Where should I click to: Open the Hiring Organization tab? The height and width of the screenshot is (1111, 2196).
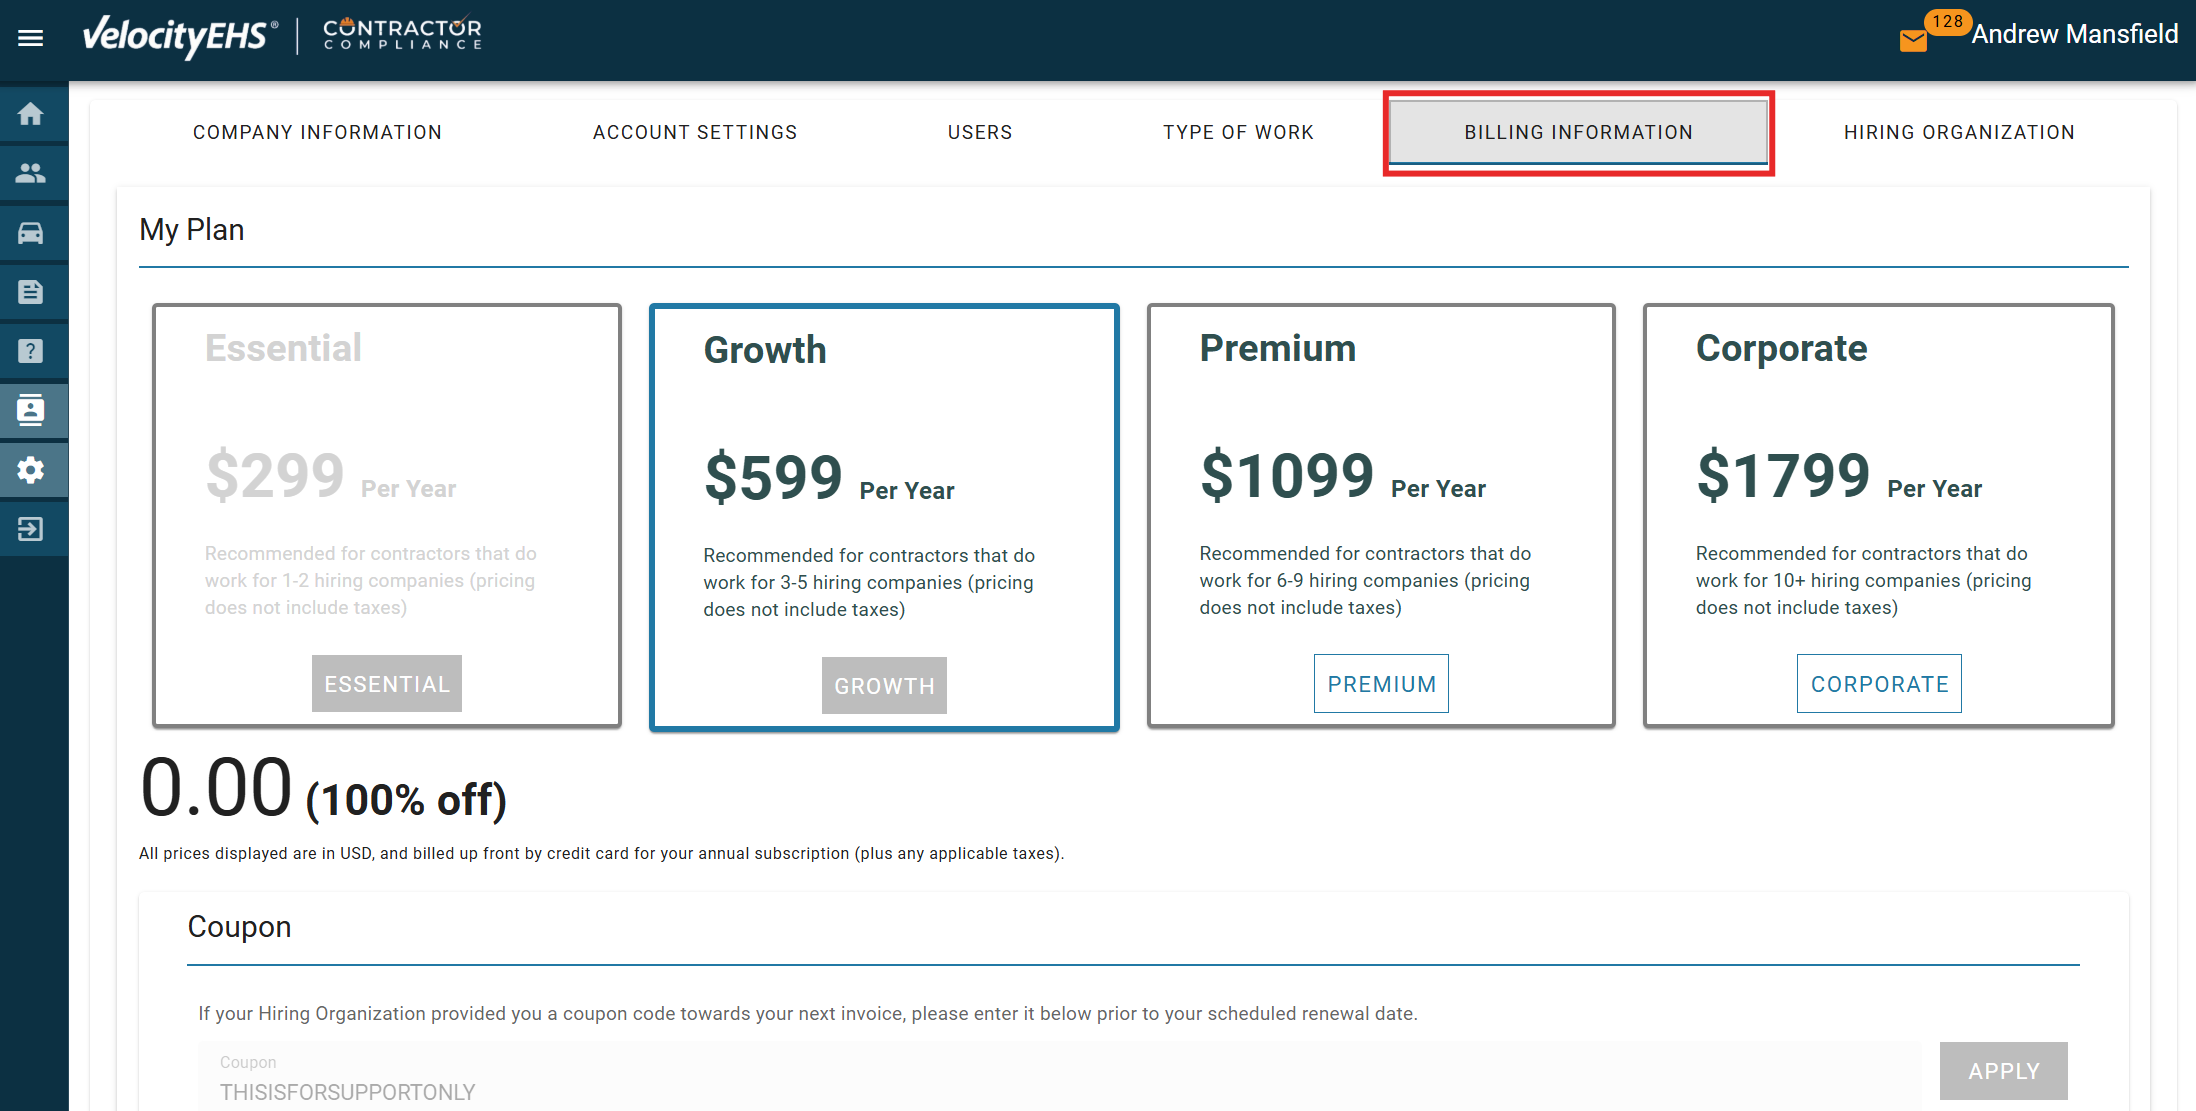click(1959, 132)
